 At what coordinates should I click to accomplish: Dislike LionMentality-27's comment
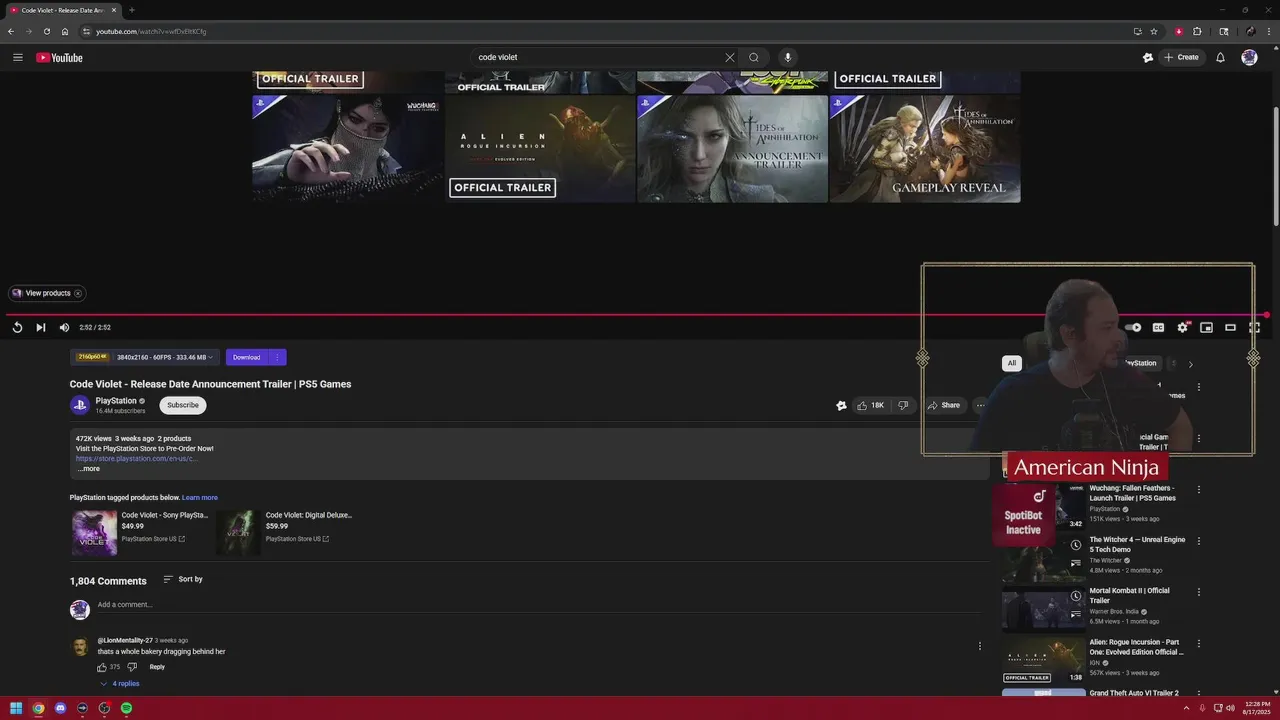132,667
